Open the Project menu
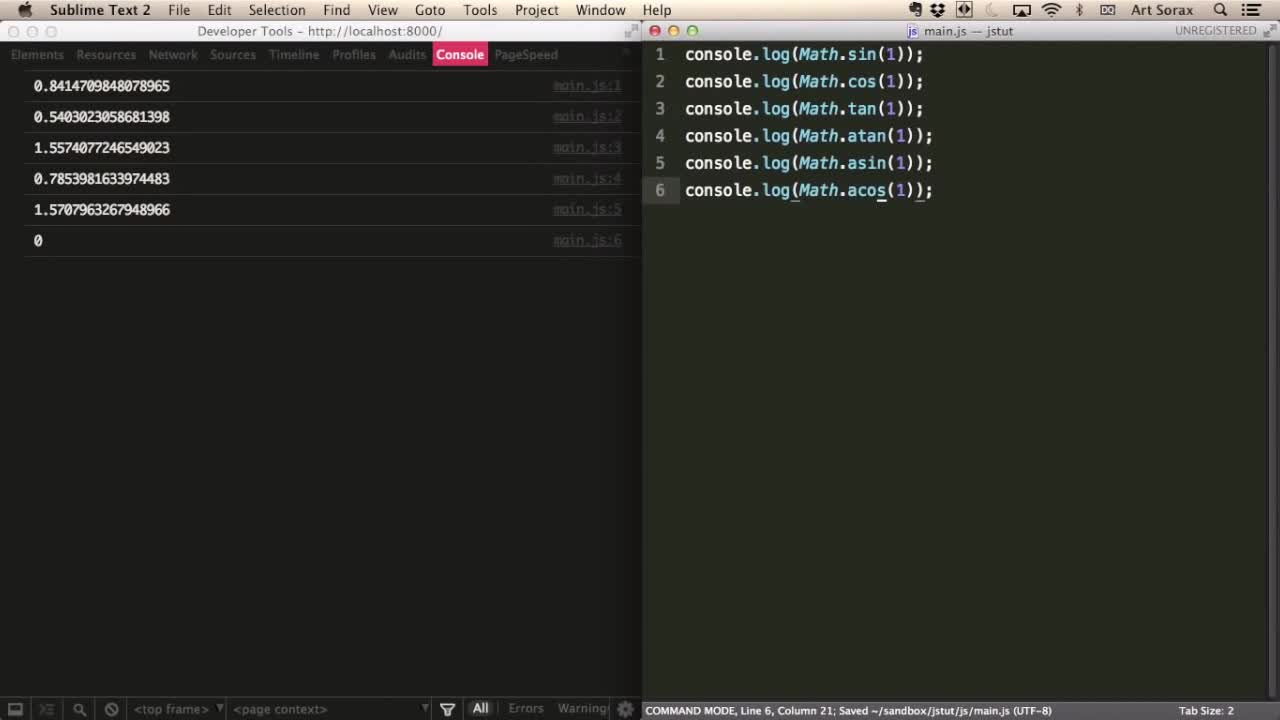Screen dimensions: 1280x720 [x=537, y=10]
